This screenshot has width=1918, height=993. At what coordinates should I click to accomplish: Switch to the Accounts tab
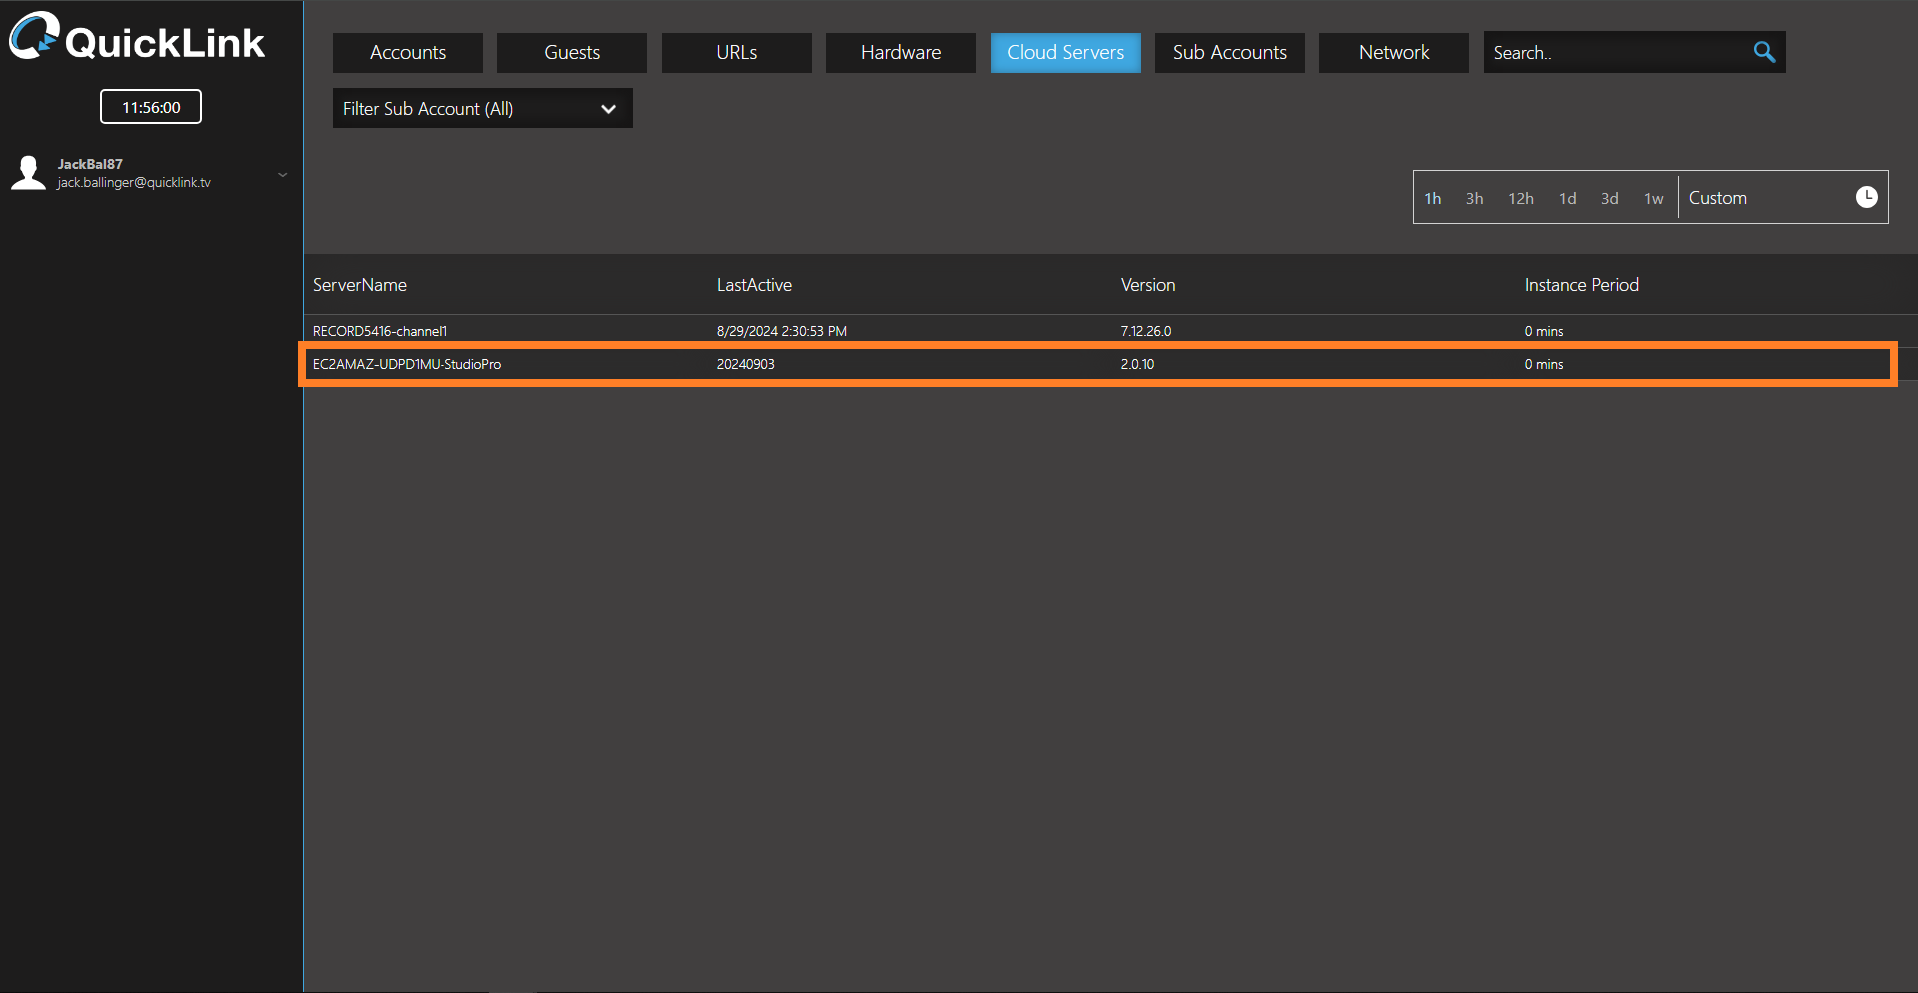click(408, 53)
